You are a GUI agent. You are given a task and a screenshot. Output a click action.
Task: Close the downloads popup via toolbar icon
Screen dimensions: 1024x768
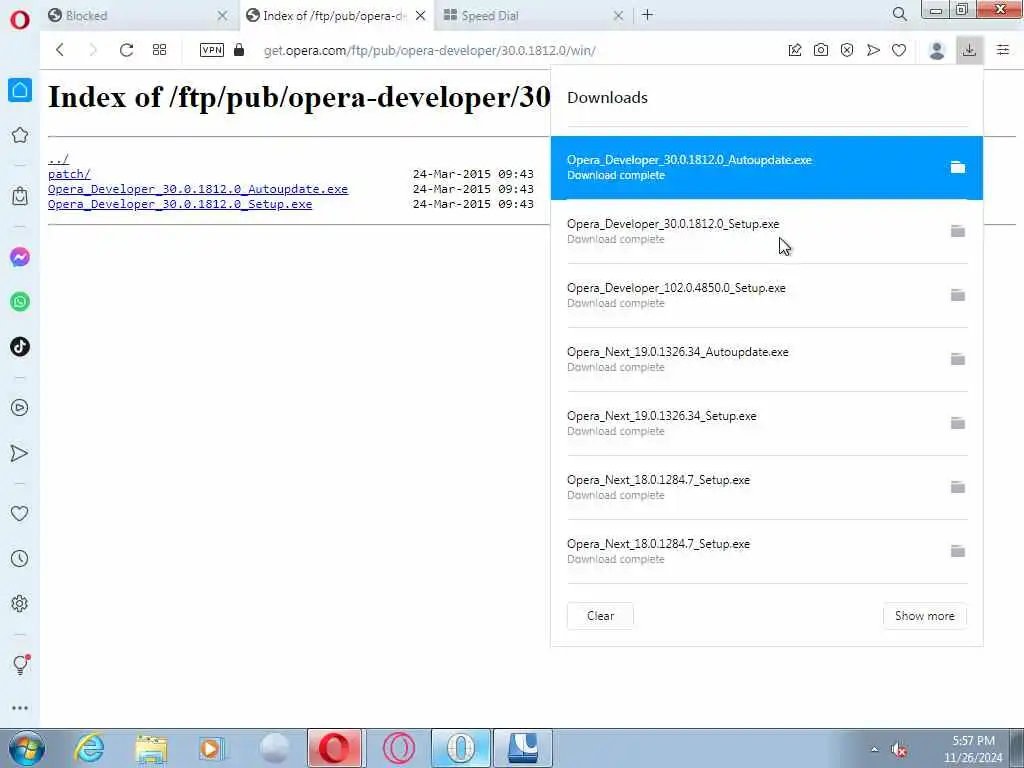click(969, 50)
